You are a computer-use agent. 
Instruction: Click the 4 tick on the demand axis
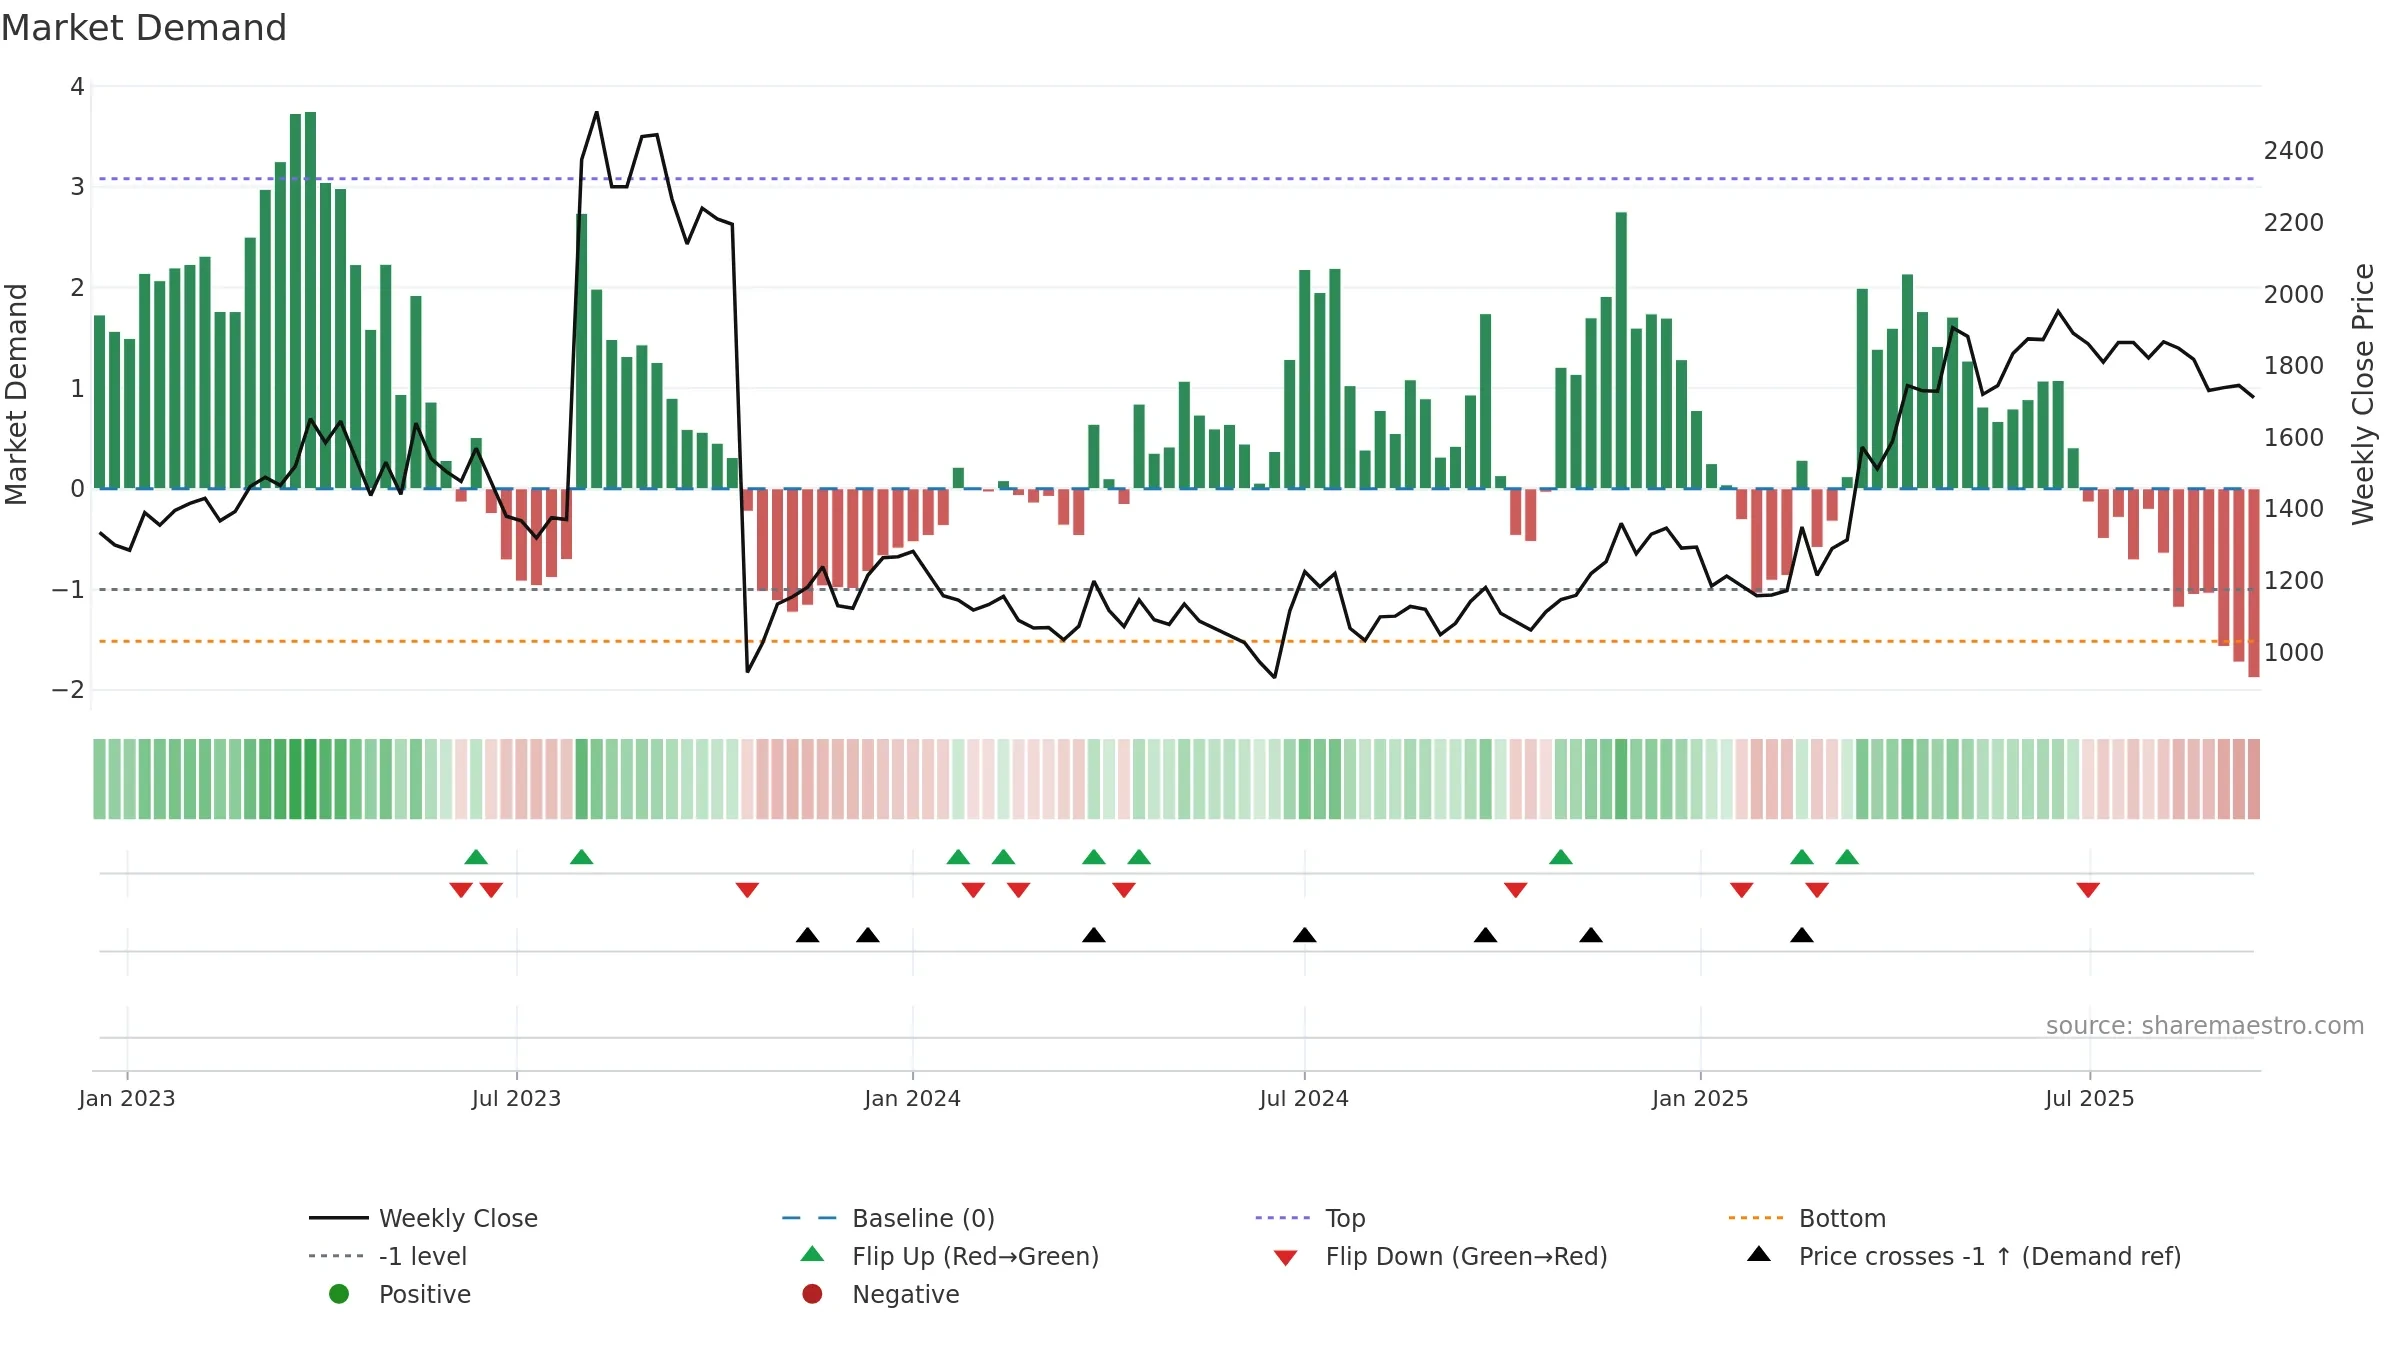[77, 87]
